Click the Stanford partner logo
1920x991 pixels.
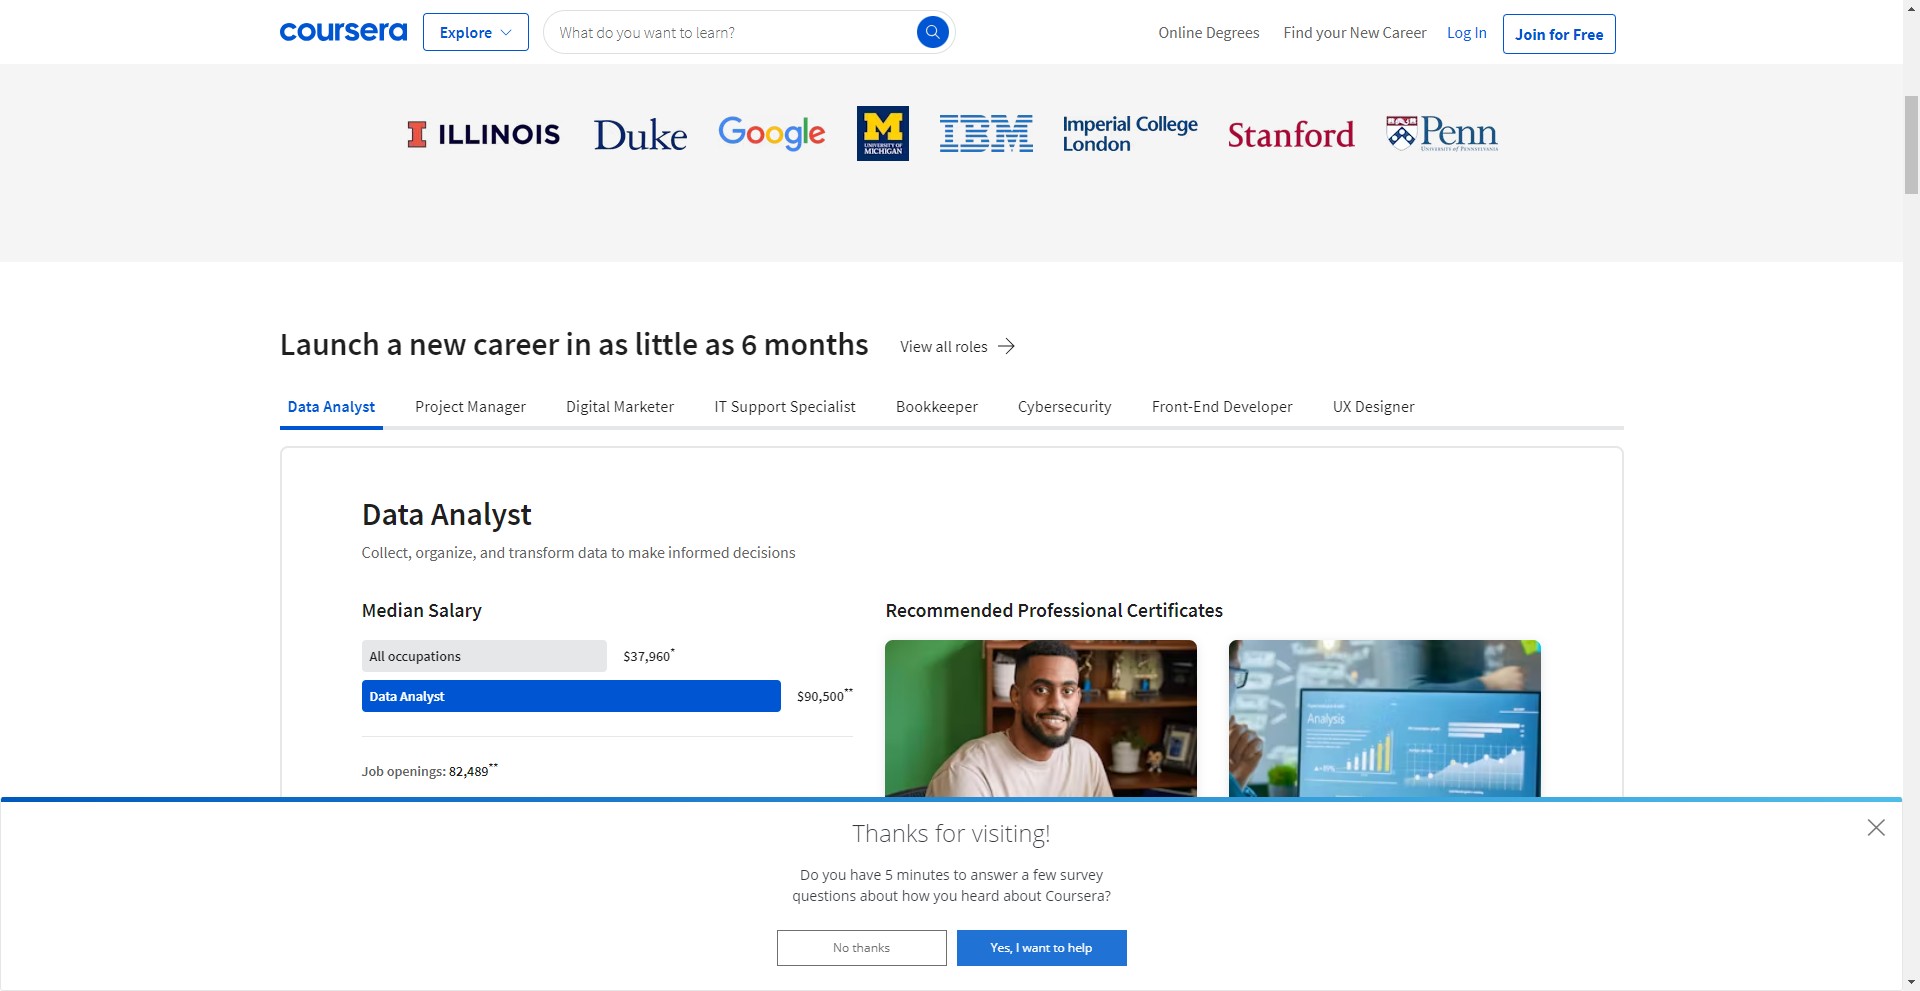click(1290, 134)
